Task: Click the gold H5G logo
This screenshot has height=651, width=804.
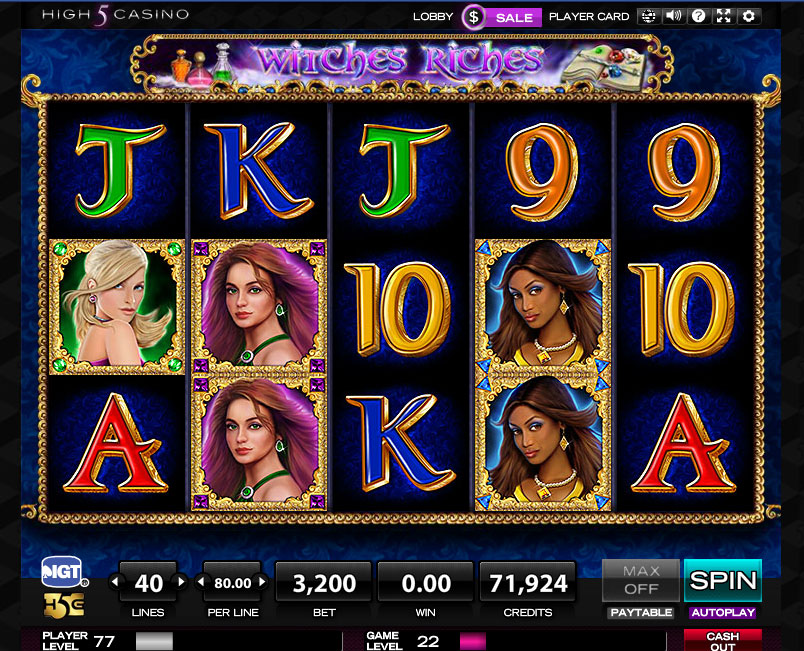Action: click(64, 606)
